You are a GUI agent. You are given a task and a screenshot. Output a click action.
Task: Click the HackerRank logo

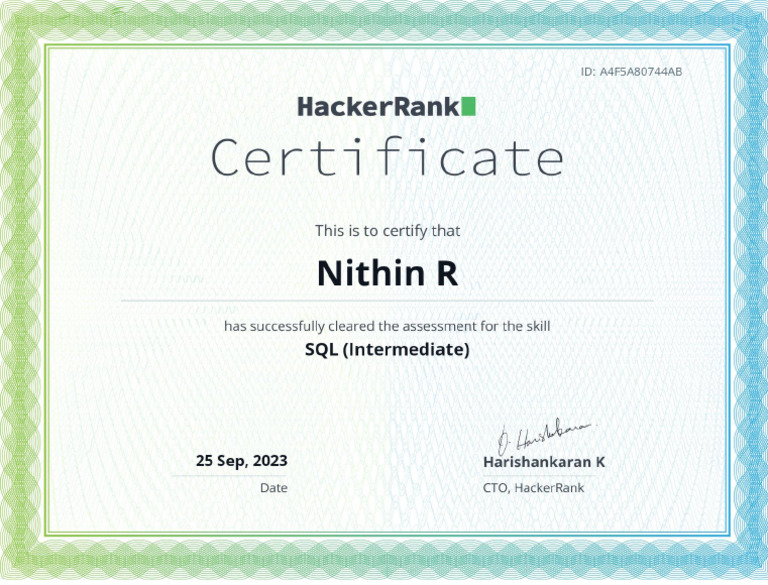tap(386, 106)
